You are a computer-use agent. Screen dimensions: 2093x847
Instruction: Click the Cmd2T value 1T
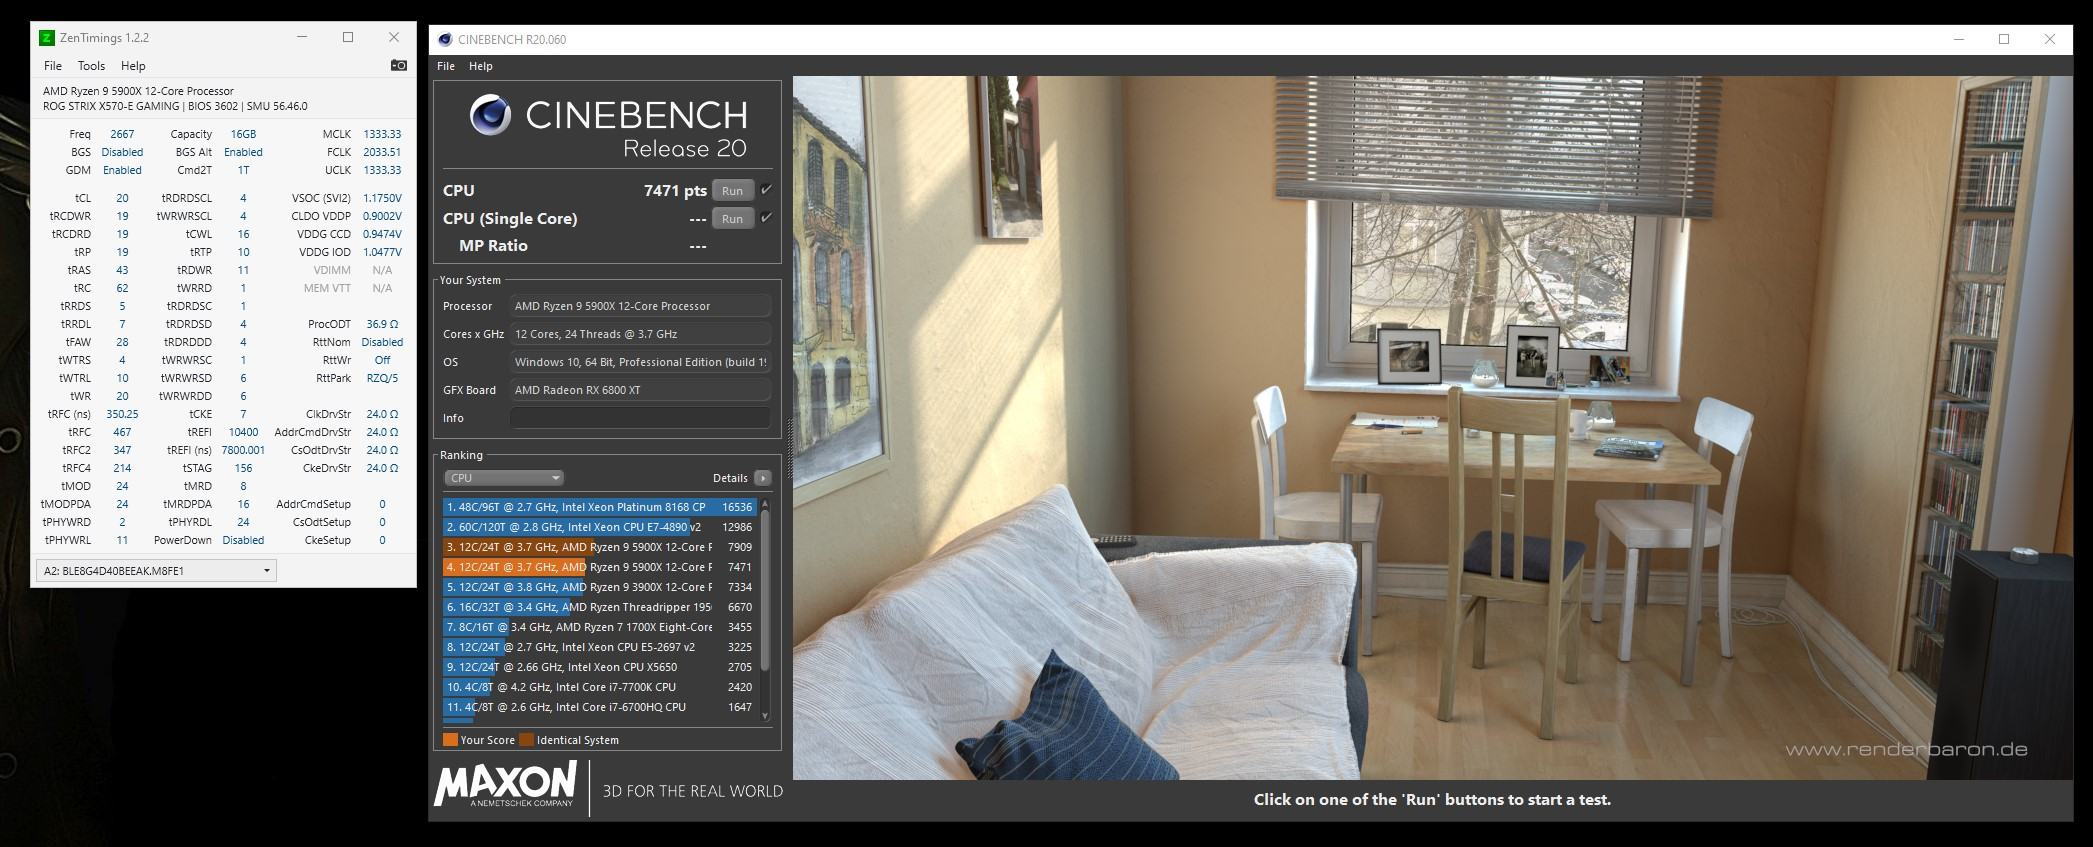(243, 170)
